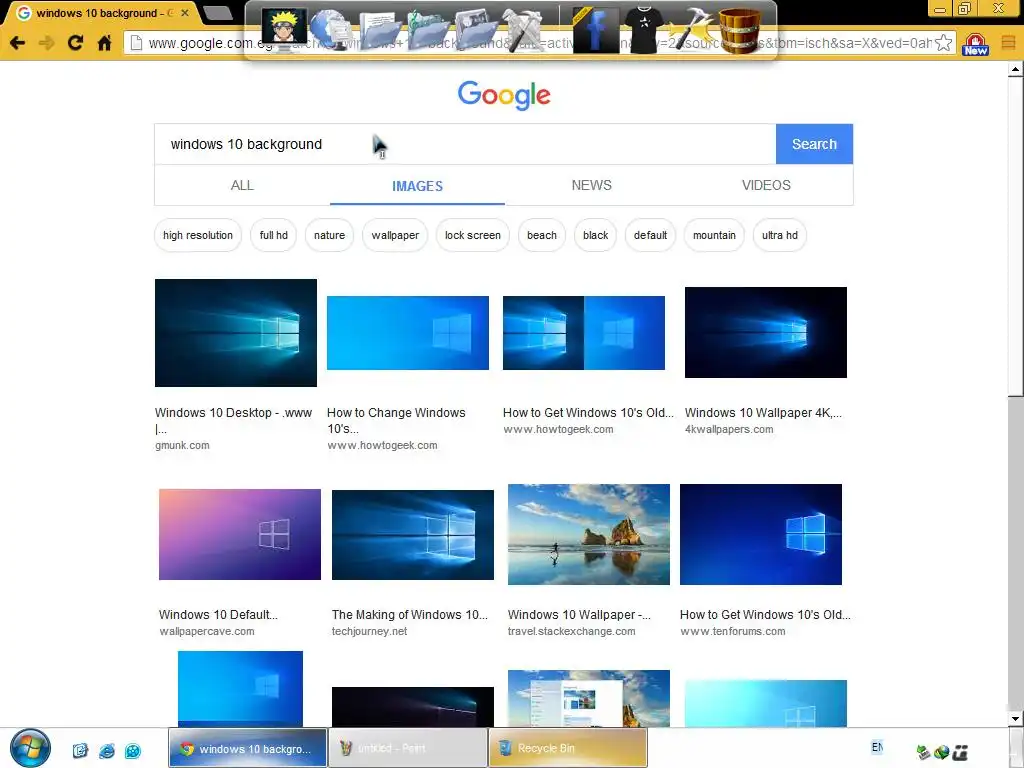Open the 4kwallpapers.com wallpaper thumbnail
The image size is (1024, 768).
pyautogui.click(x=765, y=332)
